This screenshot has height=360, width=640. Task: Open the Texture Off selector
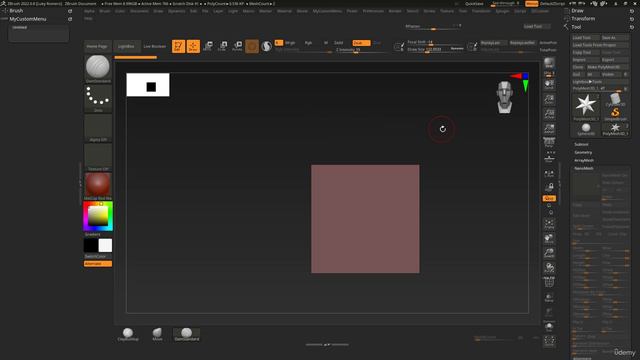[98, 158]
